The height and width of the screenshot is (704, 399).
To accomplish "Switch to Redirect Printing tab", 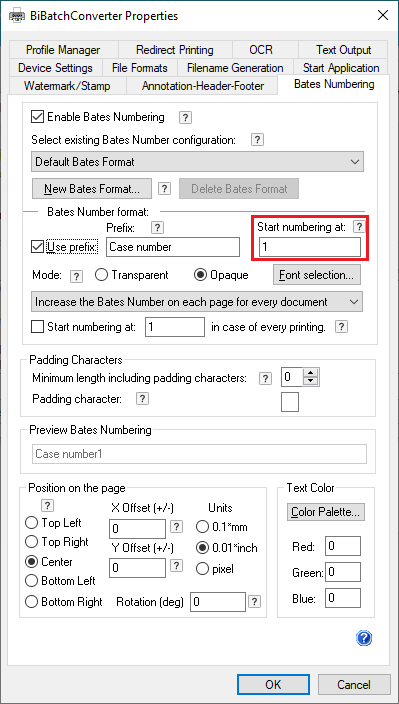I will click(175, 50).
